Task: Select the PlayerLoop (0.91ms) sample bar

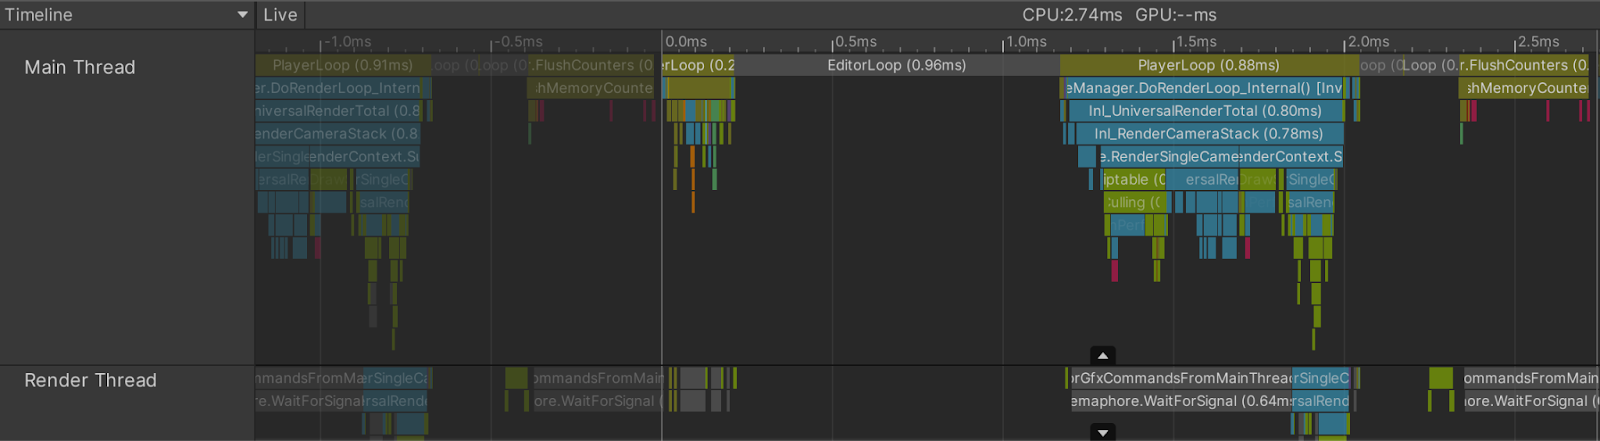Action: tap(342, 65)
